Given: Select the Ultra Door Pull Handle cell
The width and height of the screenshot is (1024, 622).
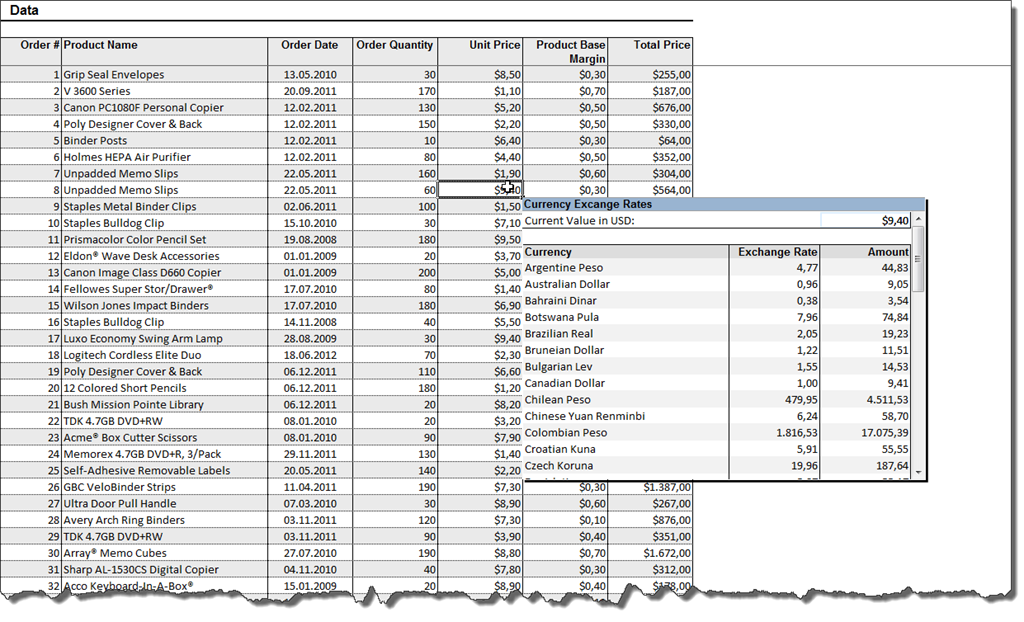Looking at the screenshot, I should click(x=165, y=504).
